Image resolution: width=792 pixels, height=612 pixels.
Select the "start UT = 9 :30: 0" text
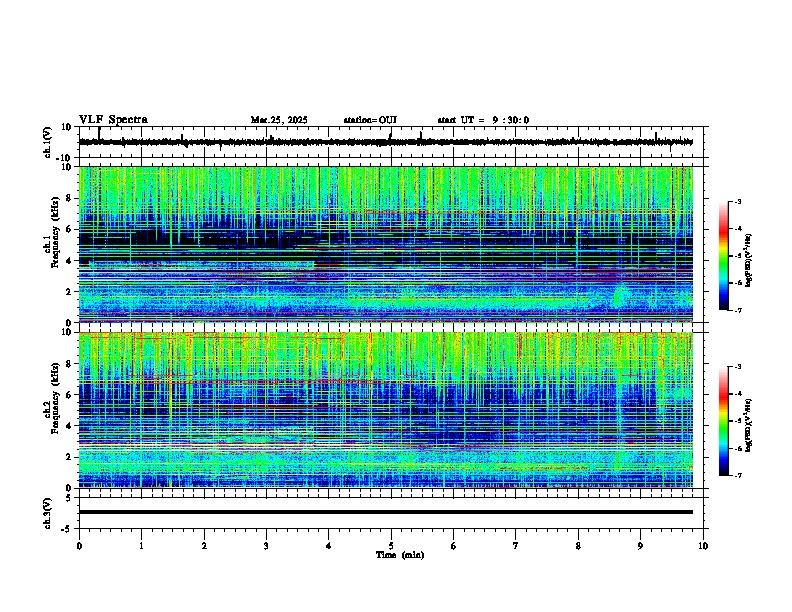[483, 120]
